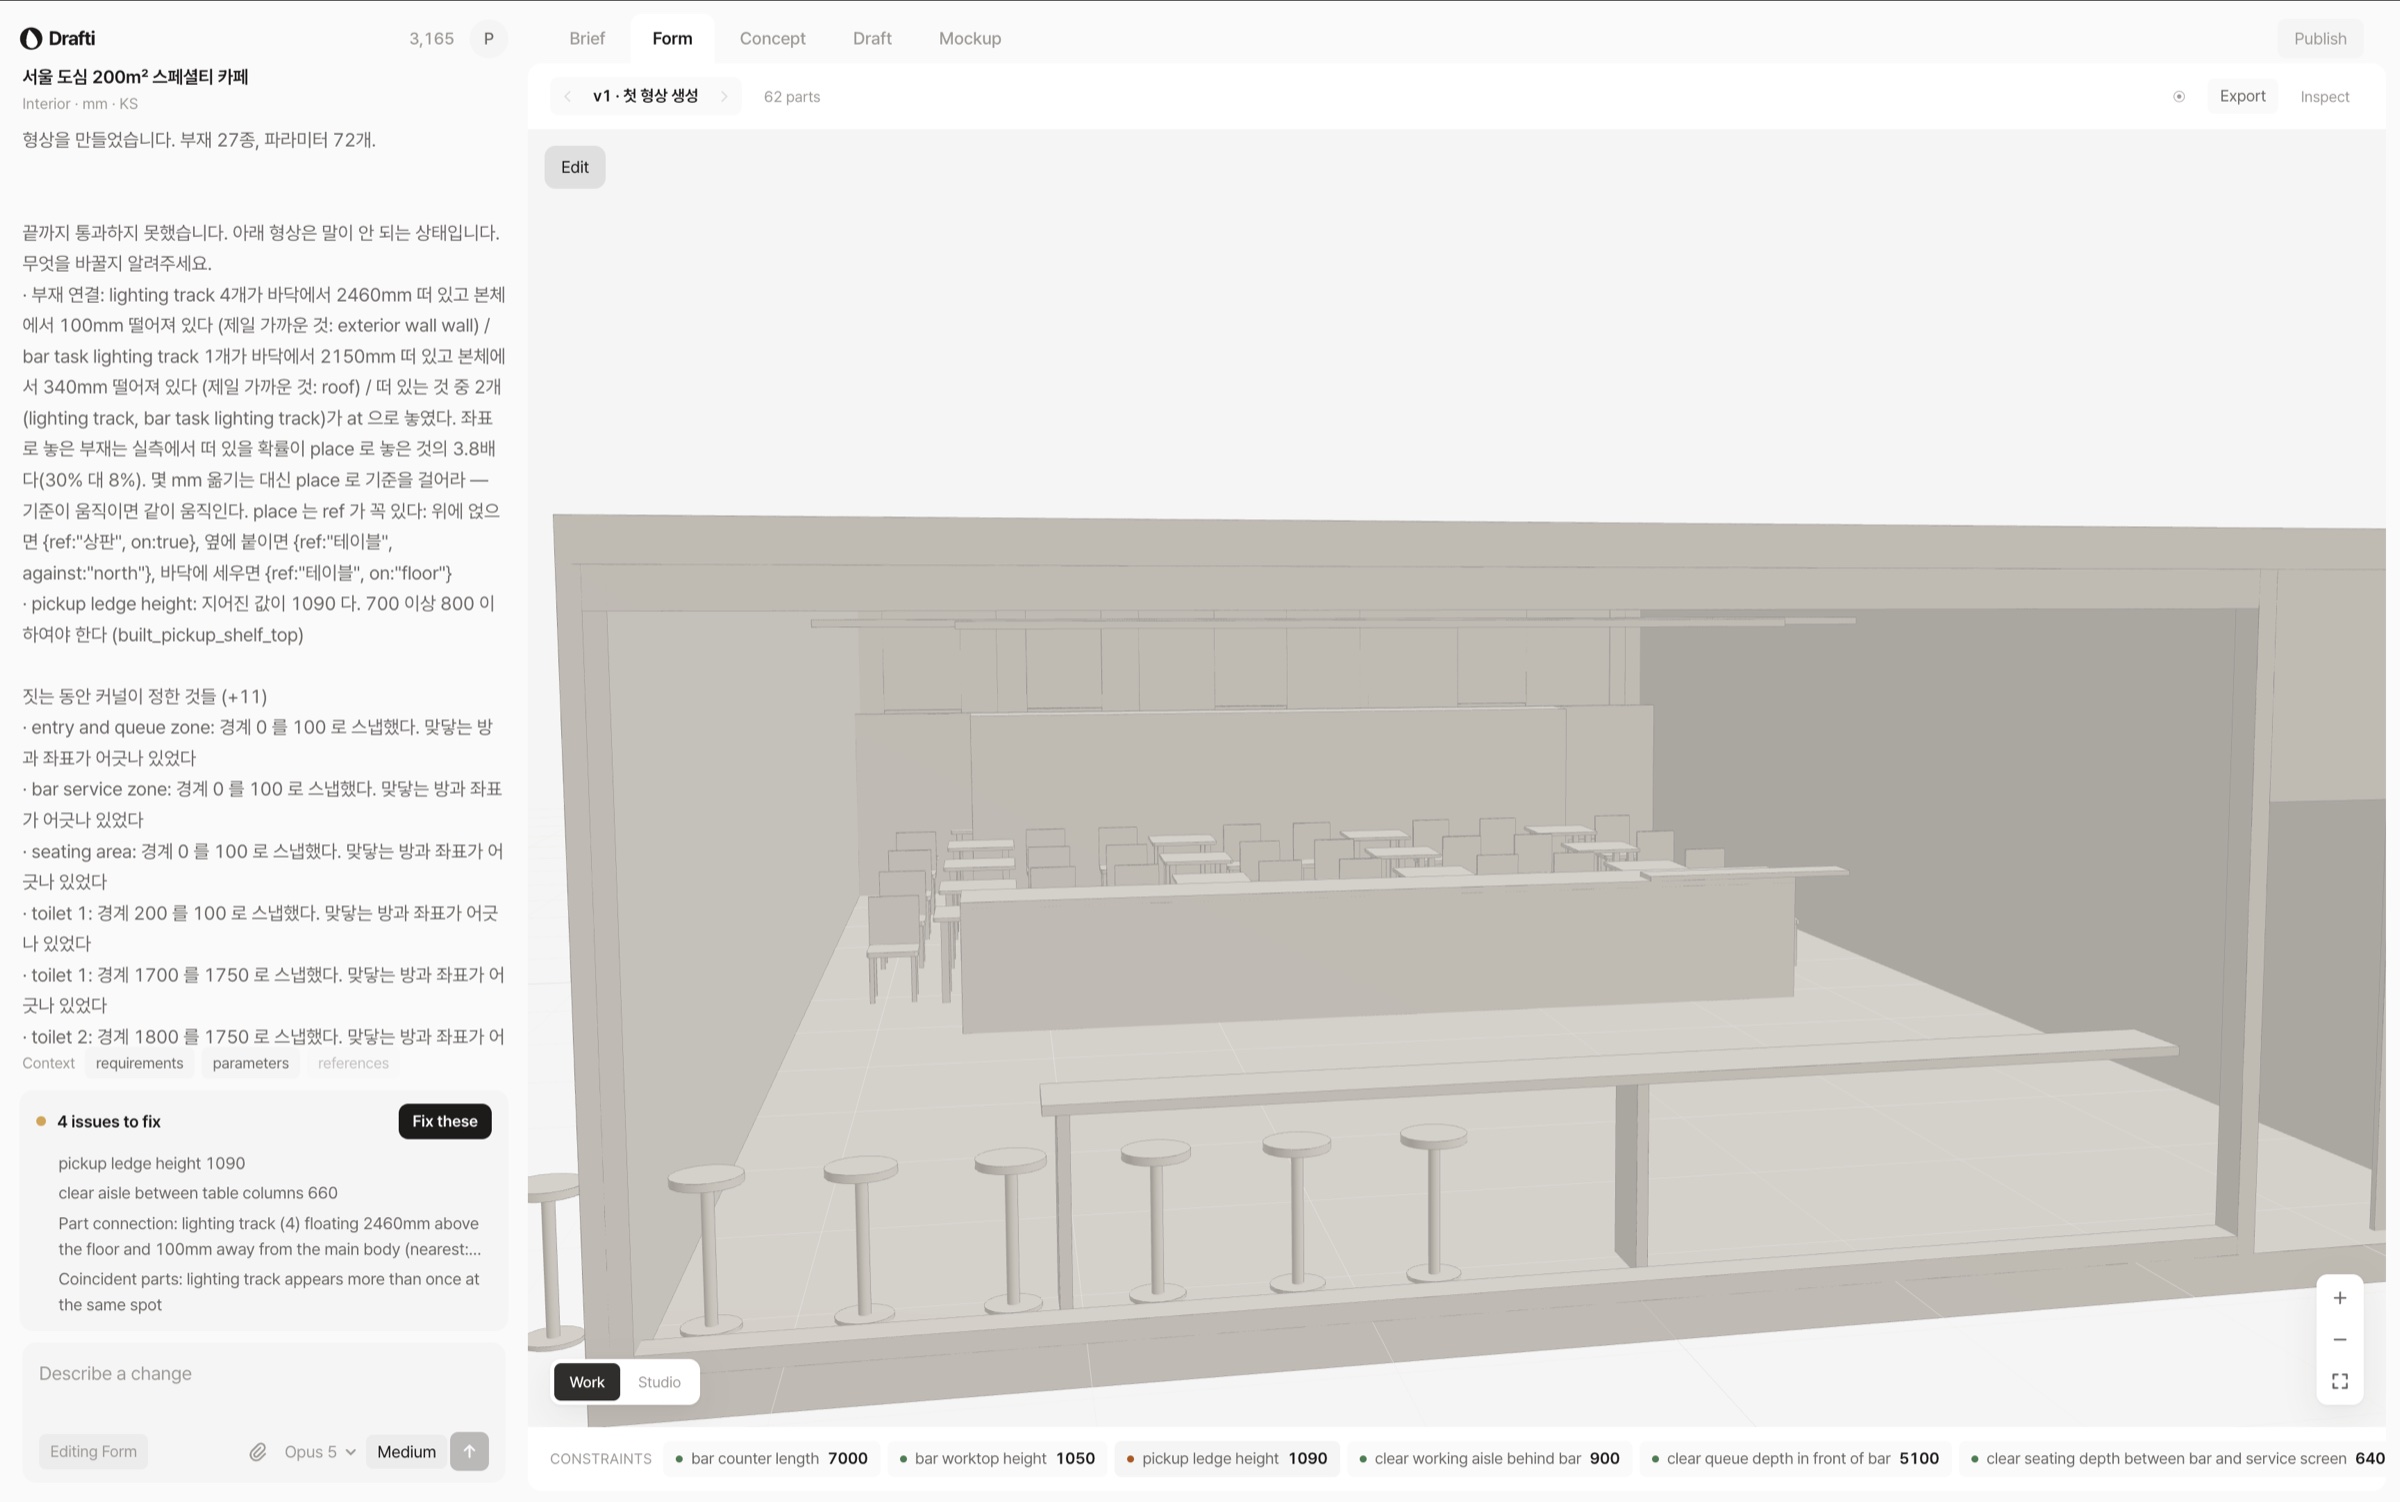Select the bar worktop height 1050 constraint
The image size is (2400, 1502).
(998, 1459)
